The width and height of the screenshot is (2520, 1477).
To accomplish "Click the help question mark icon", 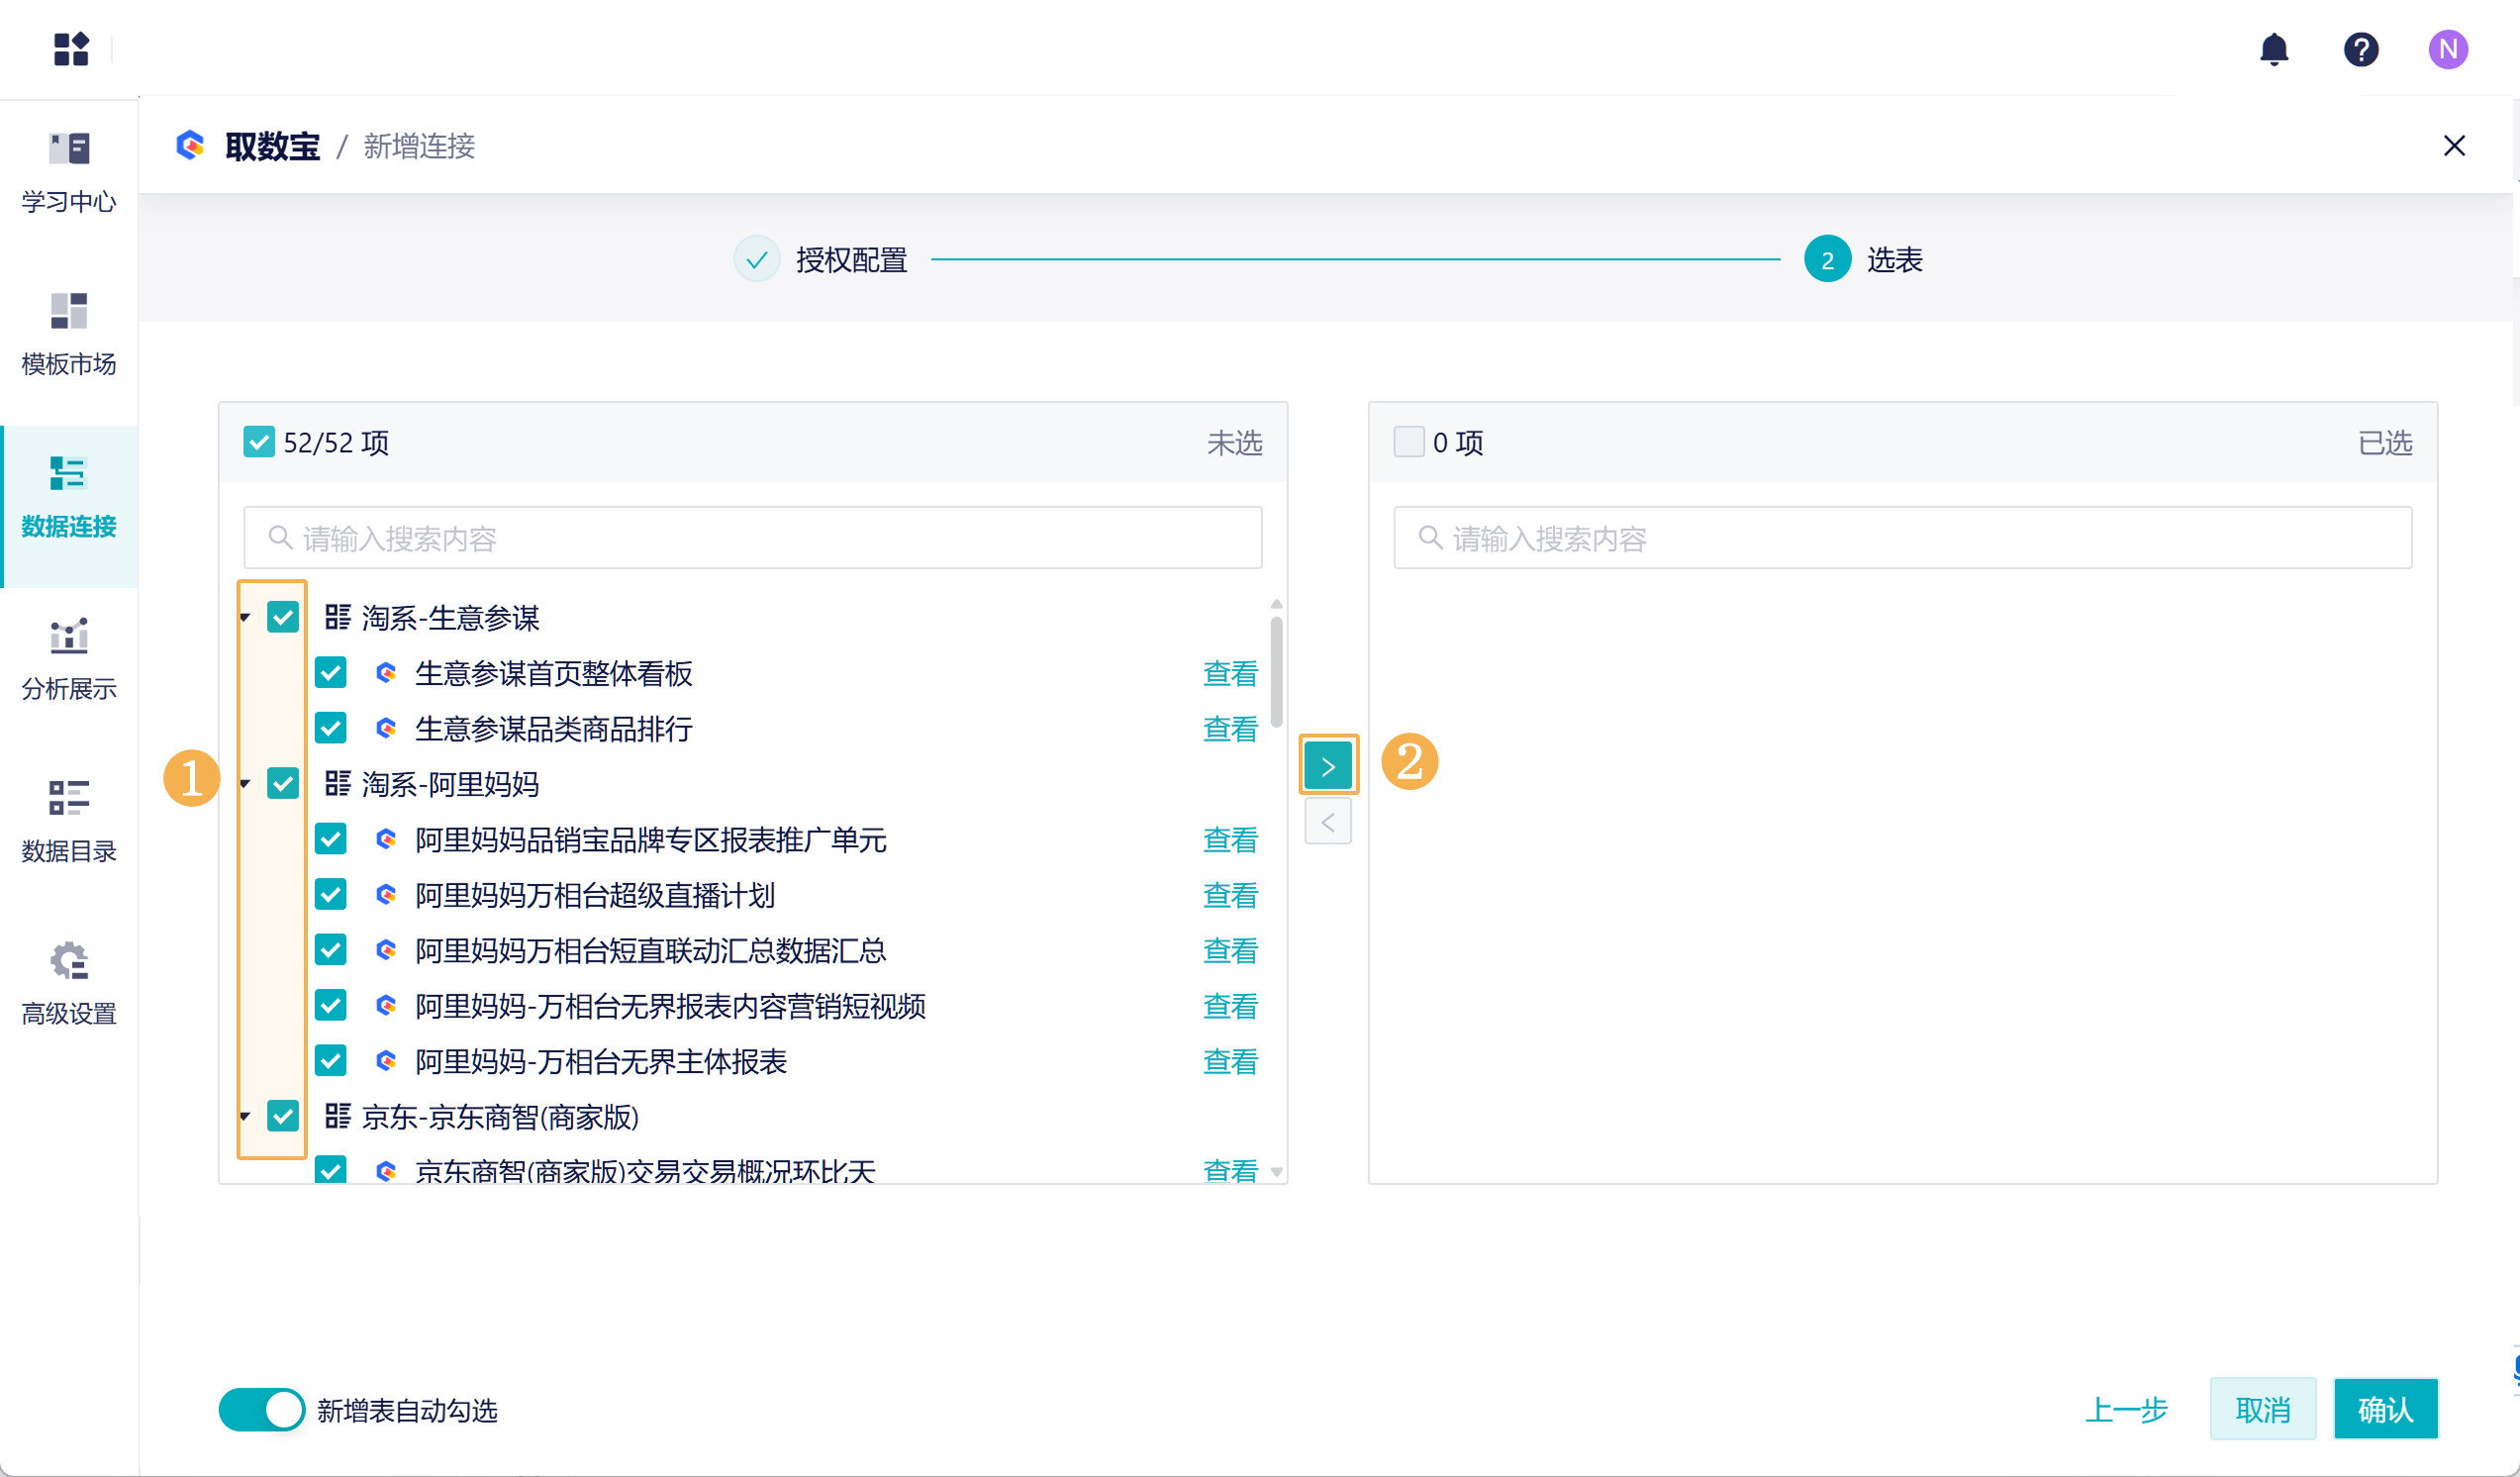I will point(2360,49).
